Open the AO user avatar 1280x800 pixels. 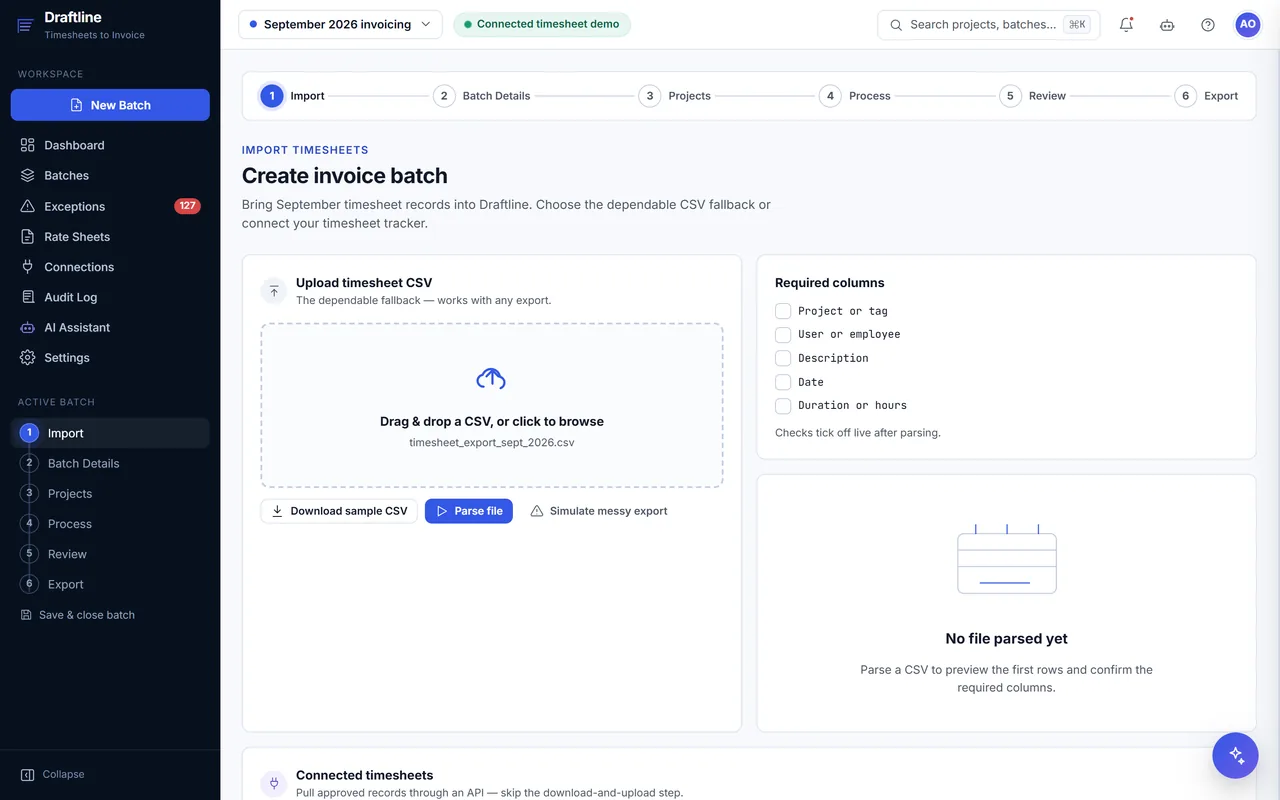coord(1248,25)
